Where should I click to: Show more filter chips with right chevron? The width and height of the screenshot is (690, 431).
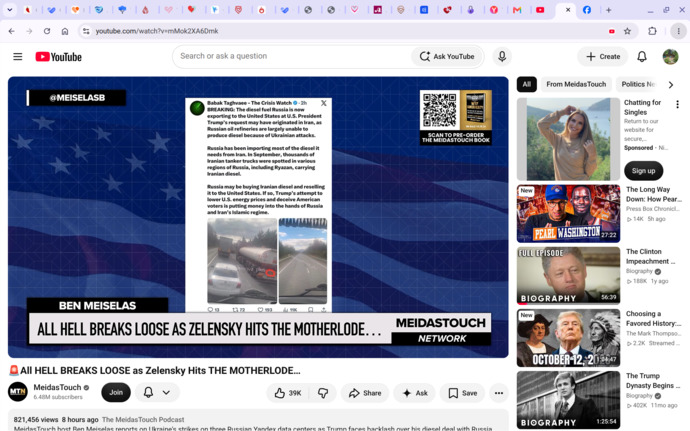pos(671,85)
